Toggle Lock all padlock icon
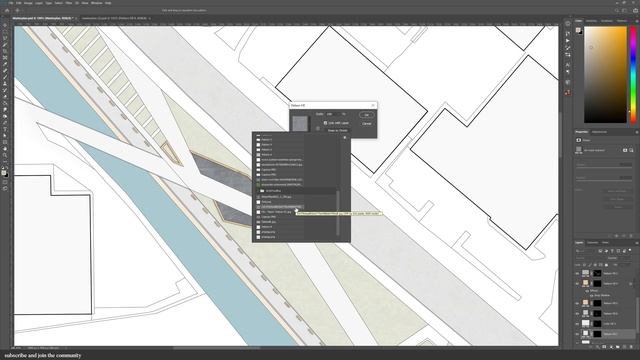Viewport: 640px width, 360px height. pos(606,265)
